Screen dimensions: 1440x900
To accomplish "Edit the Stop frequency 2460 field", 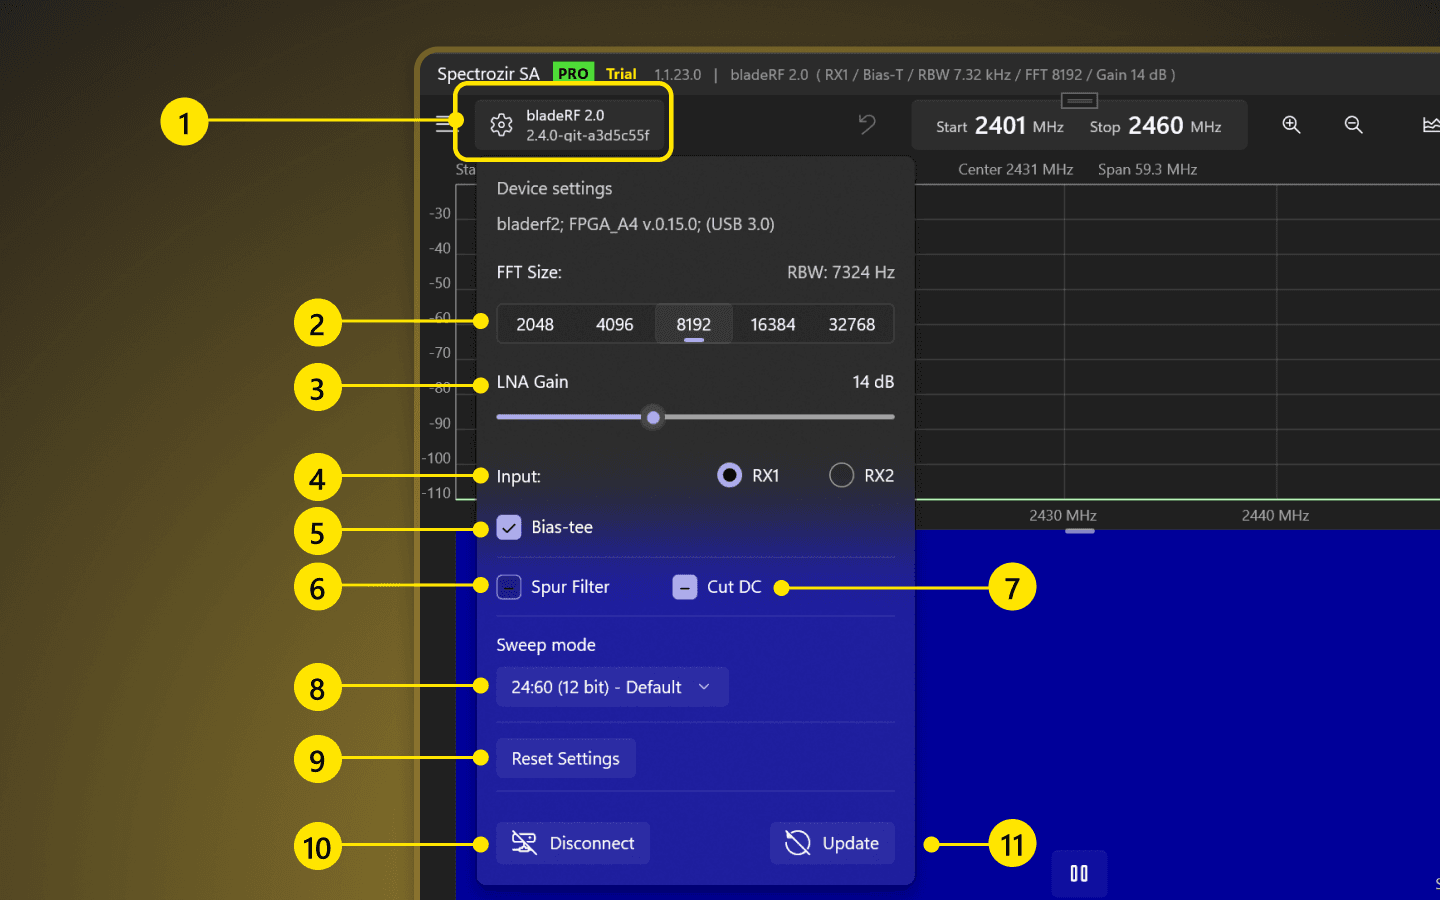I will click(x=1156, y=126).
